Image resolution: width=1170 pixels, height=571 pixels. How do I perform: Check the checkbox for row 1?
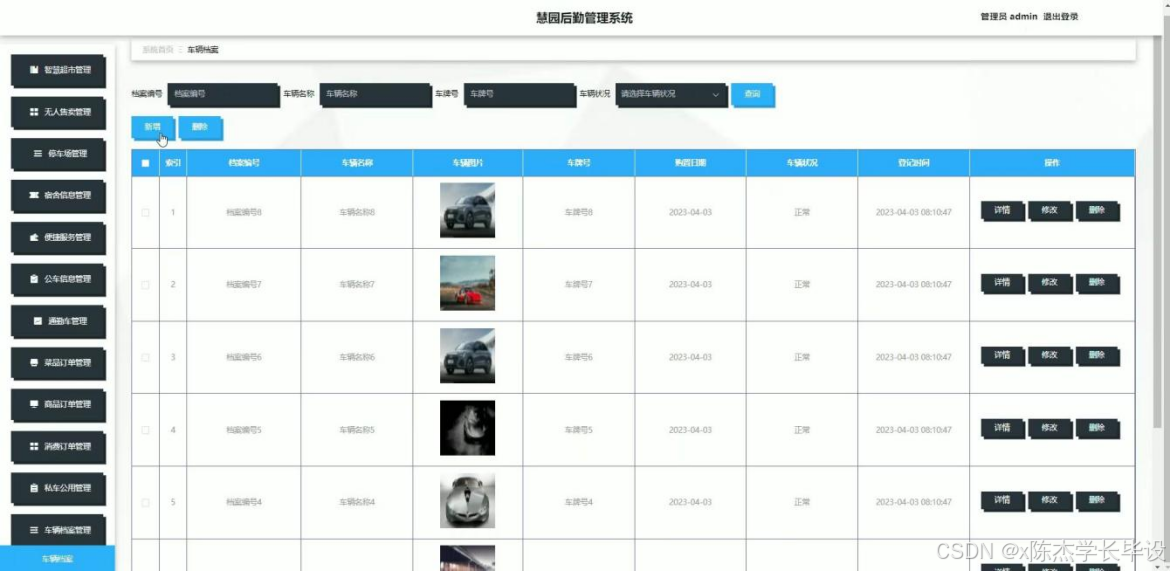(x=146, y=213)
